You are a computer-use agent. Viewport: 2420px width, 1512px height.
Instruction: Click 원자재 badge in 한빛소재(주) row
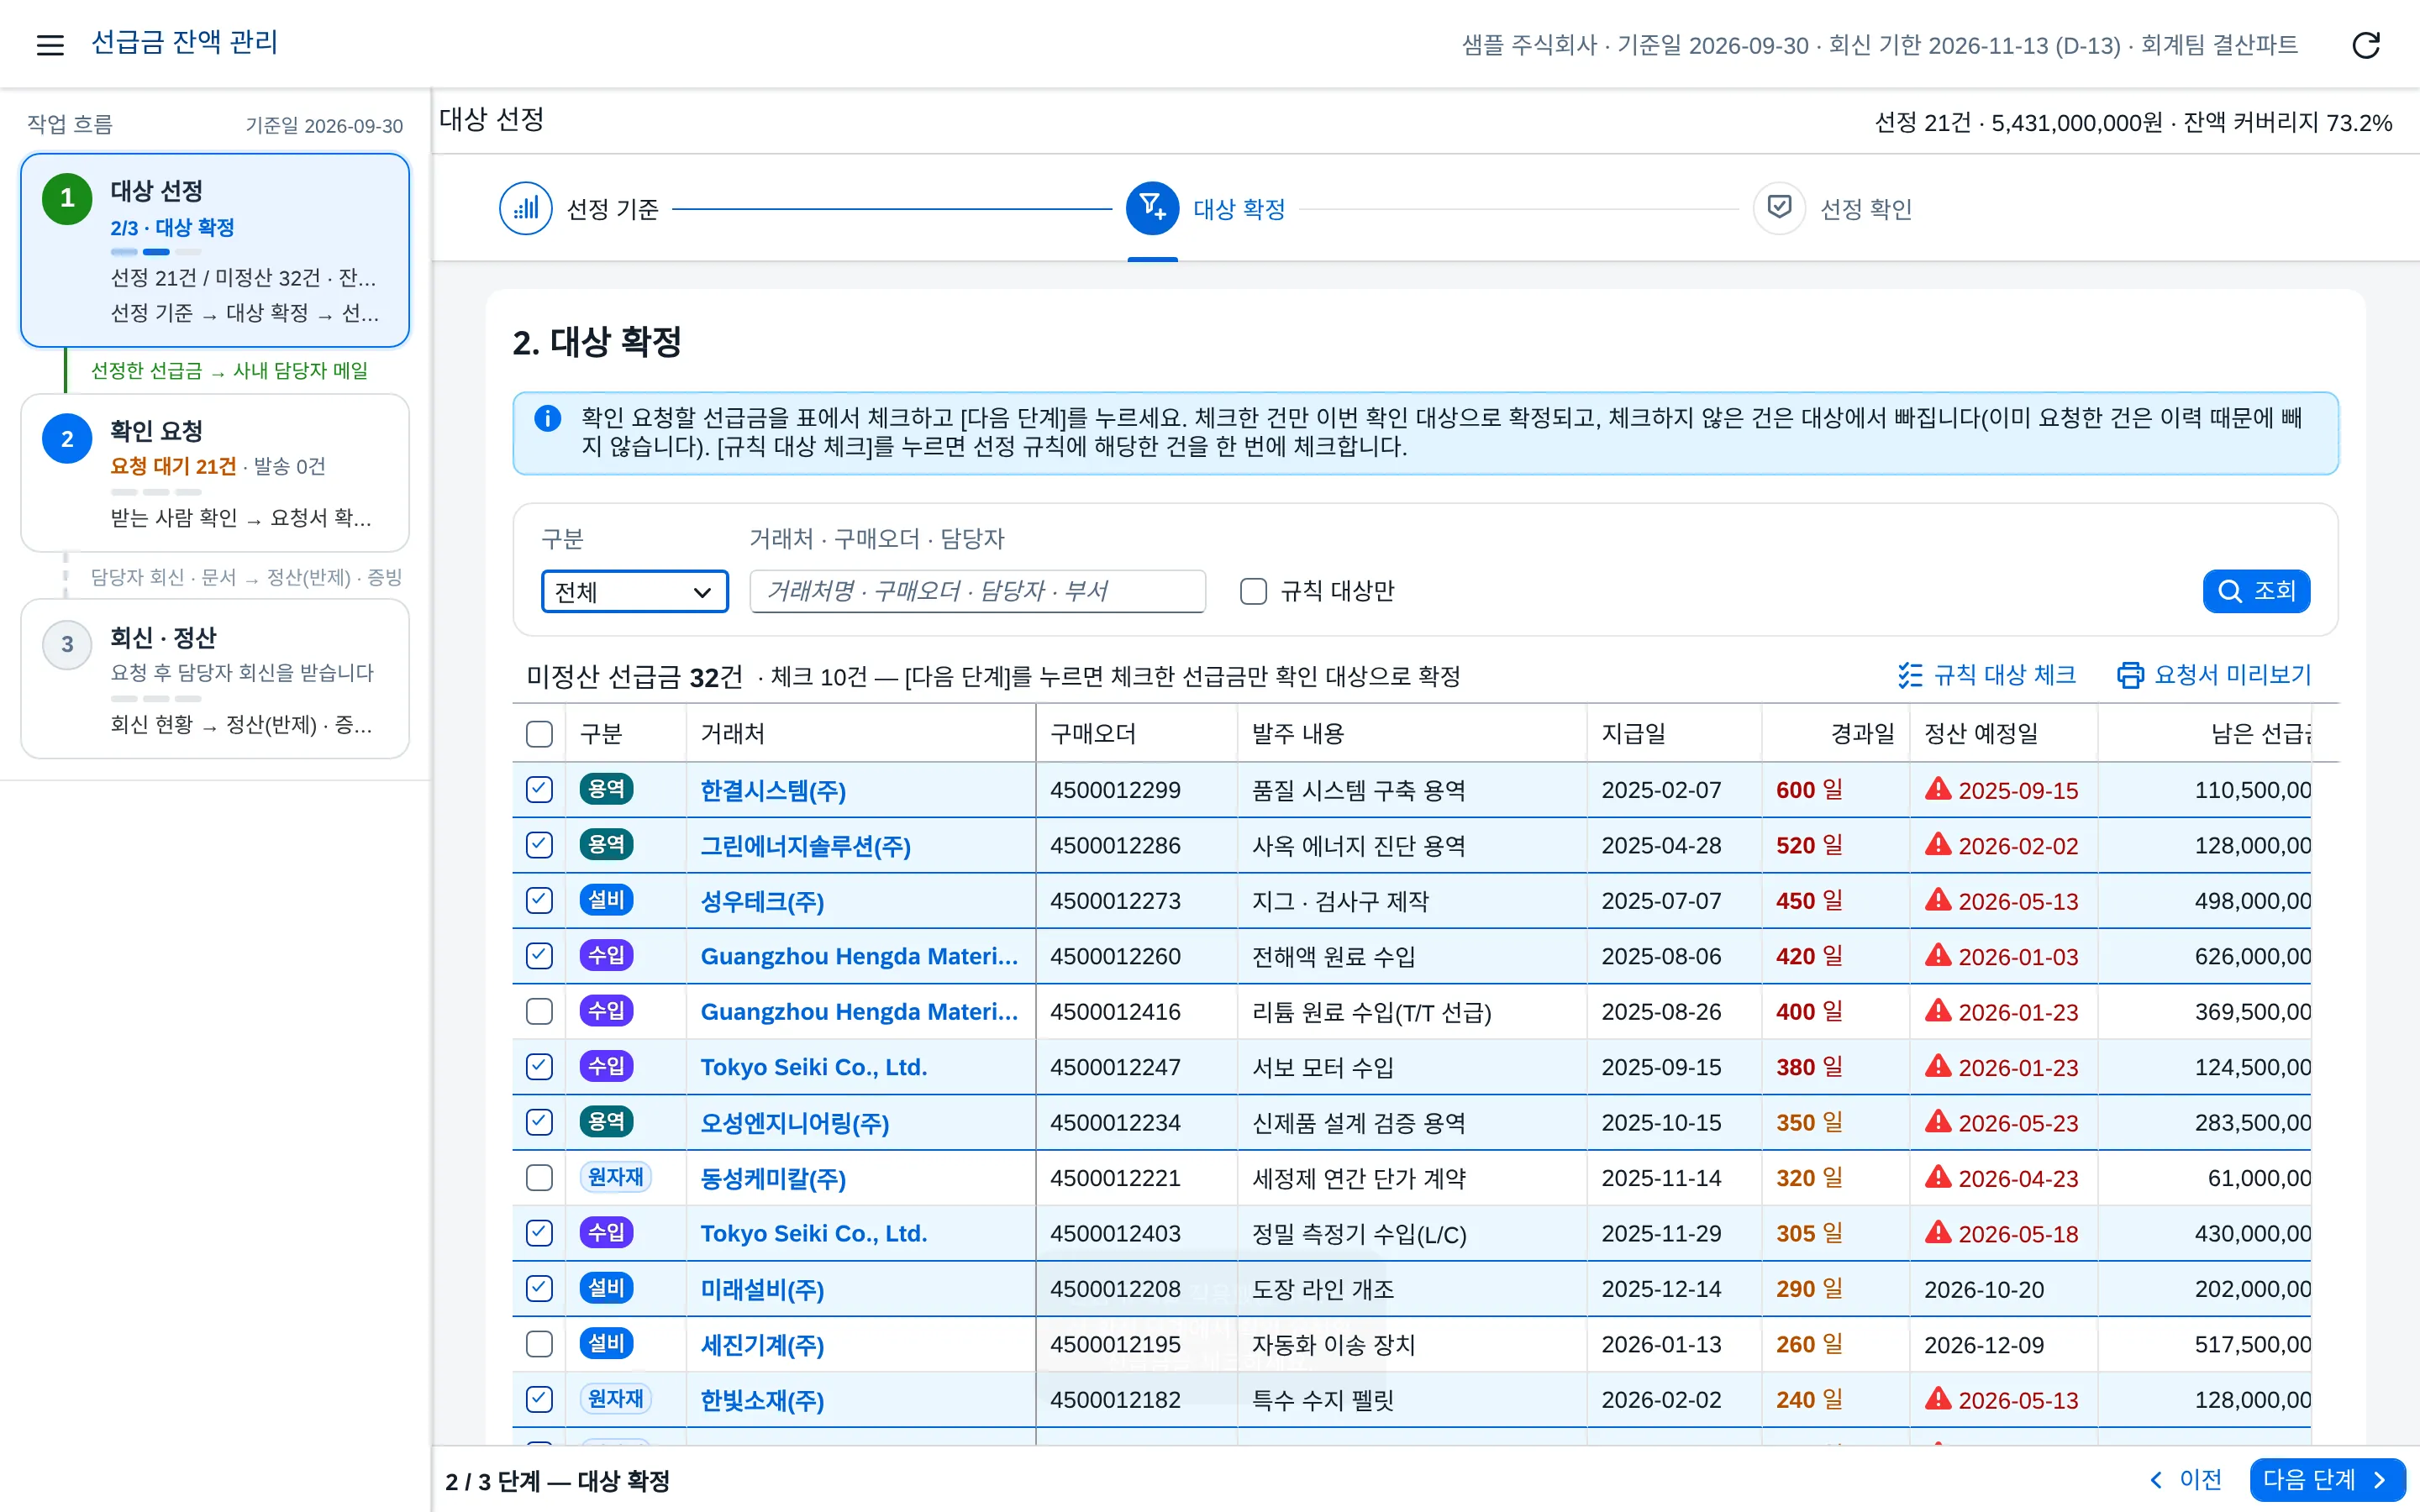(615, 1399)
